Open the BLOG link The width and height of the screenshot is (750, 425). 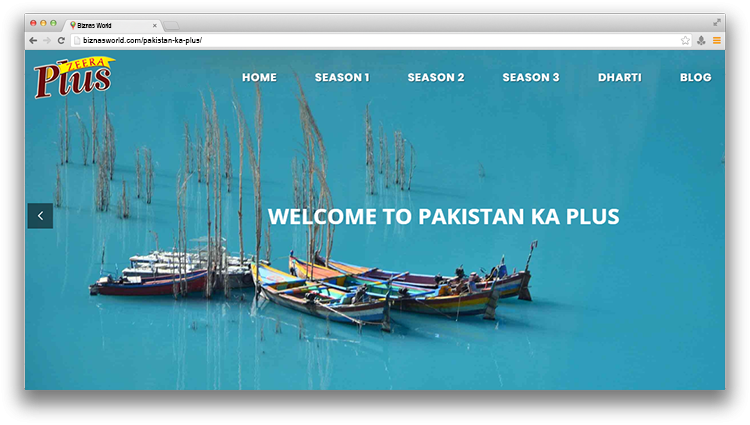[x=695, y=77]
